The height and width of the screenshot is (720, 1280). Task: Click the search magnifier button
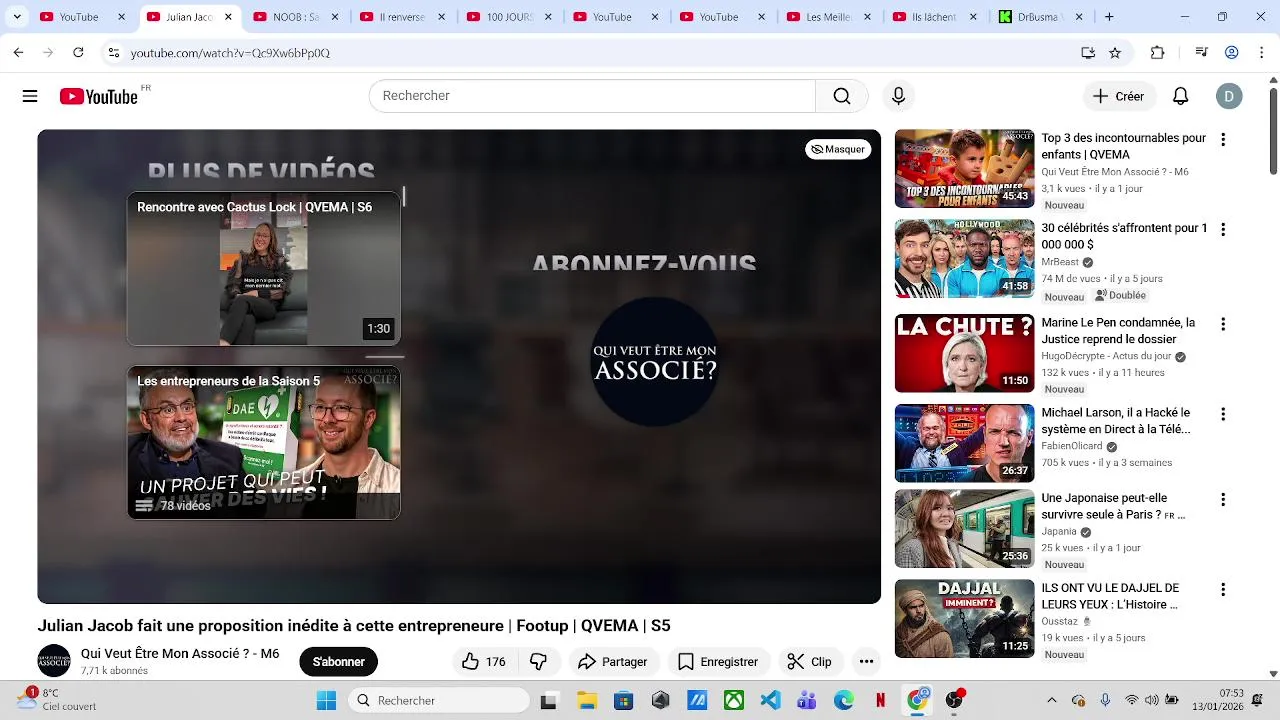point(842,96)
